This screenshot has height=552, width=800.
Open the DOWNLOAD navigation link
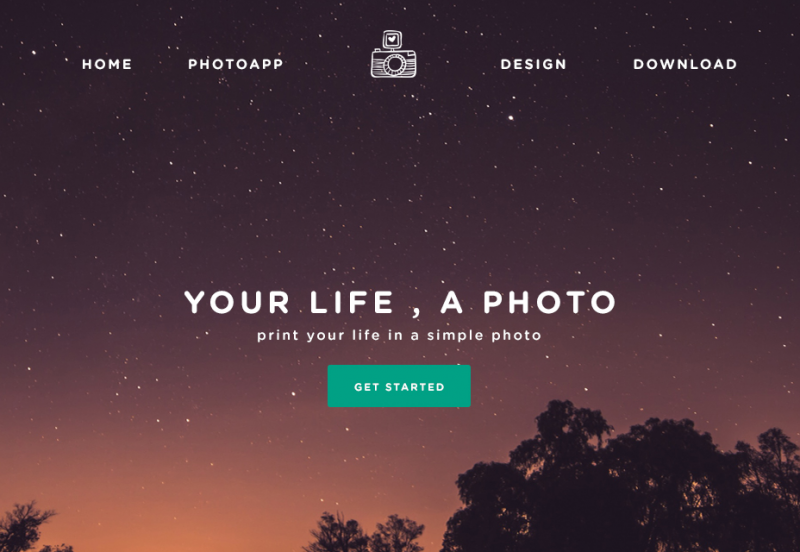pyautogui.click(x=685, y=64)
